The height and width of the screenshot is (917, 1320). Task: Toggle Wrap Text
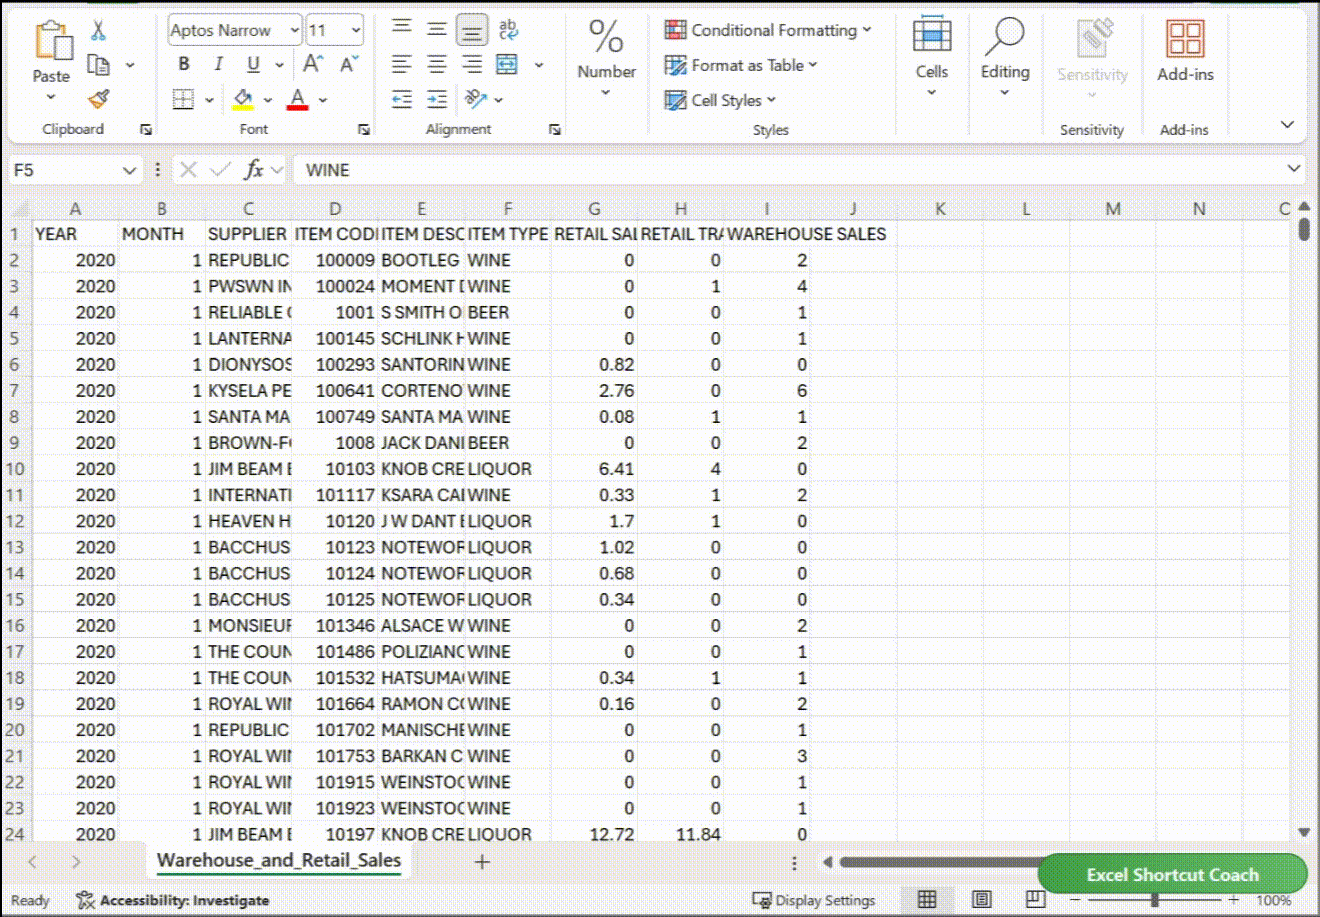pyautogui.click(x=508, y=30)
